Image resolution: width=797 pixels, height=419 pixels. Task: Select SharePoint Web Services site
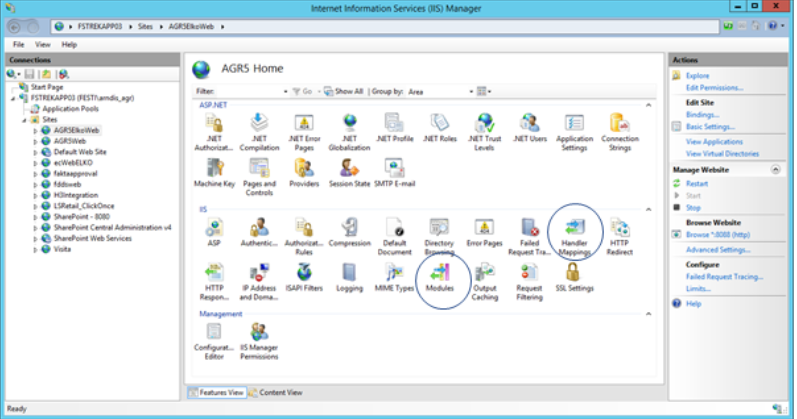93,238
